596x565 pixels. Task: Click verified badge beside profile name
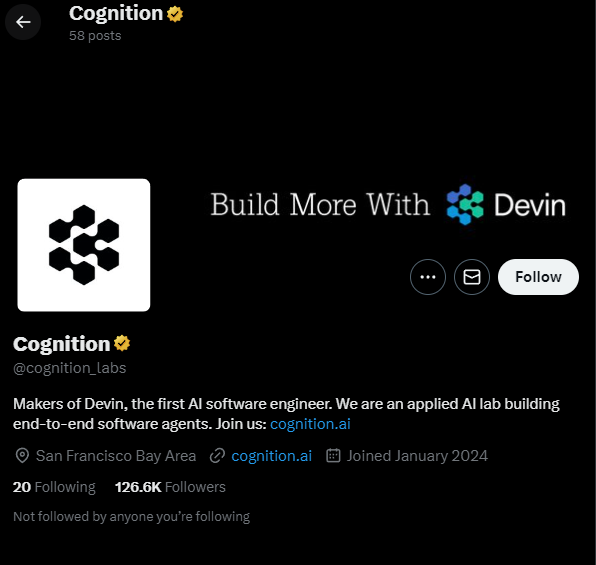tap(122, 343)
